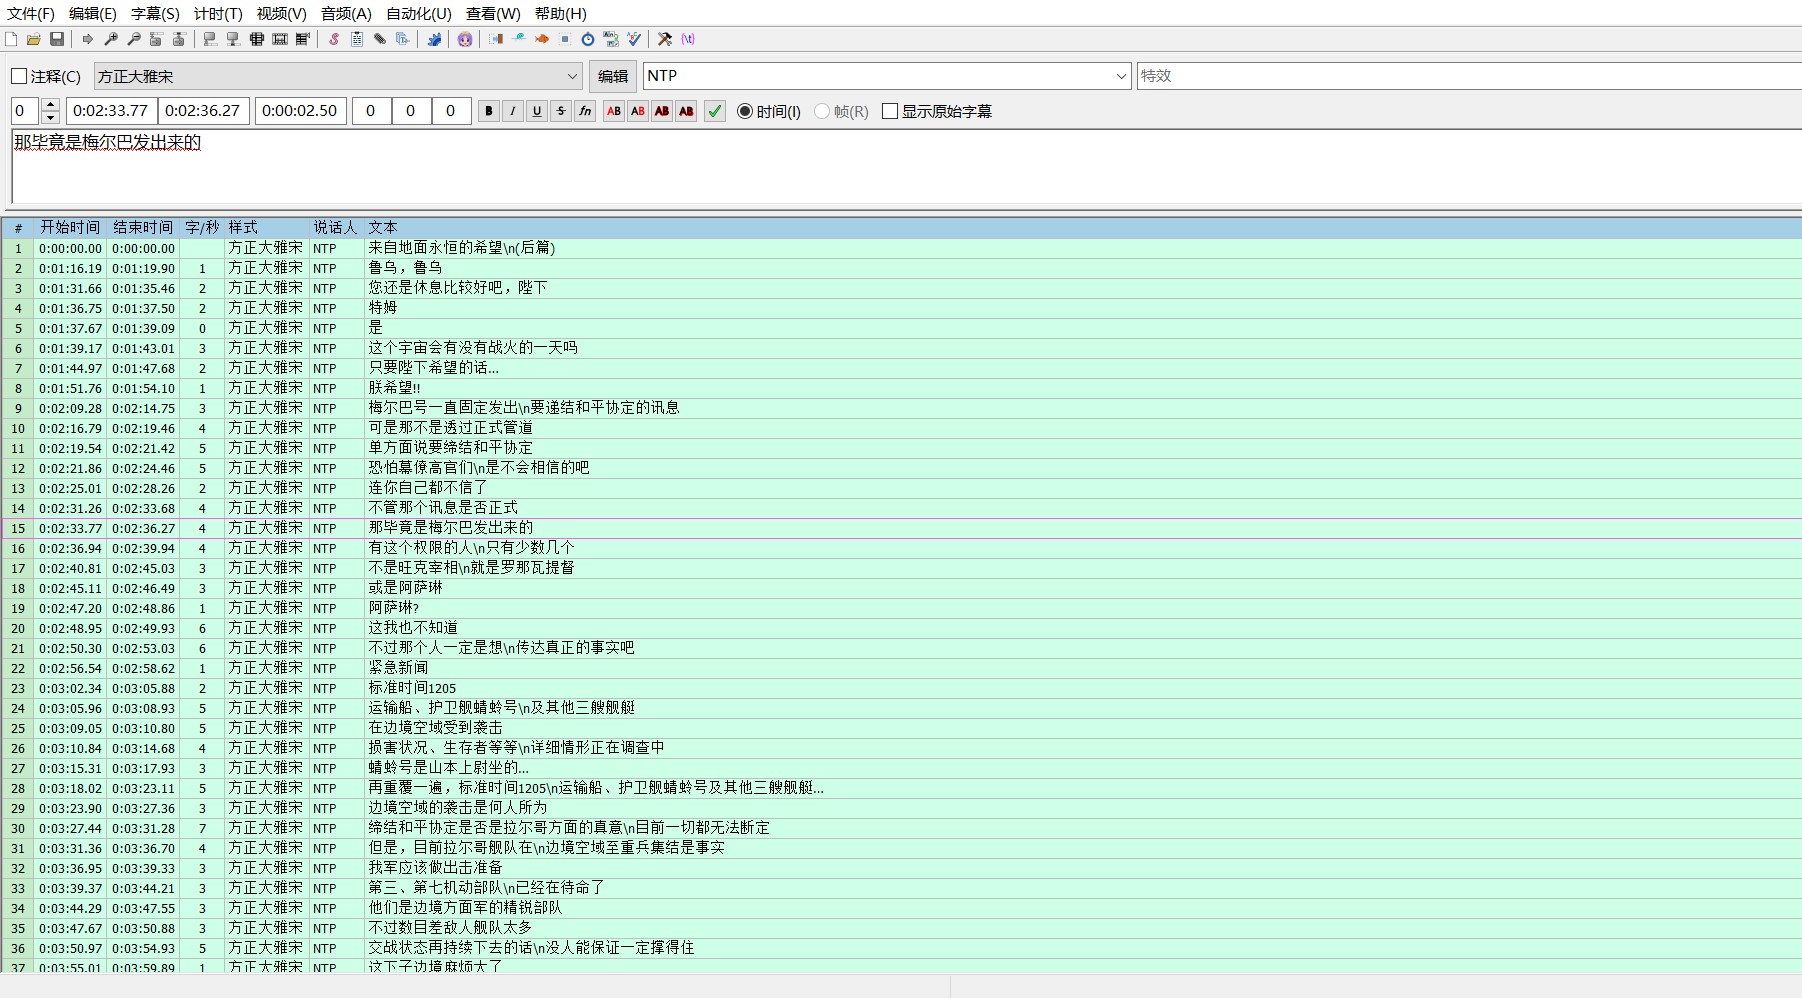Snap subtitle start to video
This screenshot has width=1802, height=998.
pos(210,39)
